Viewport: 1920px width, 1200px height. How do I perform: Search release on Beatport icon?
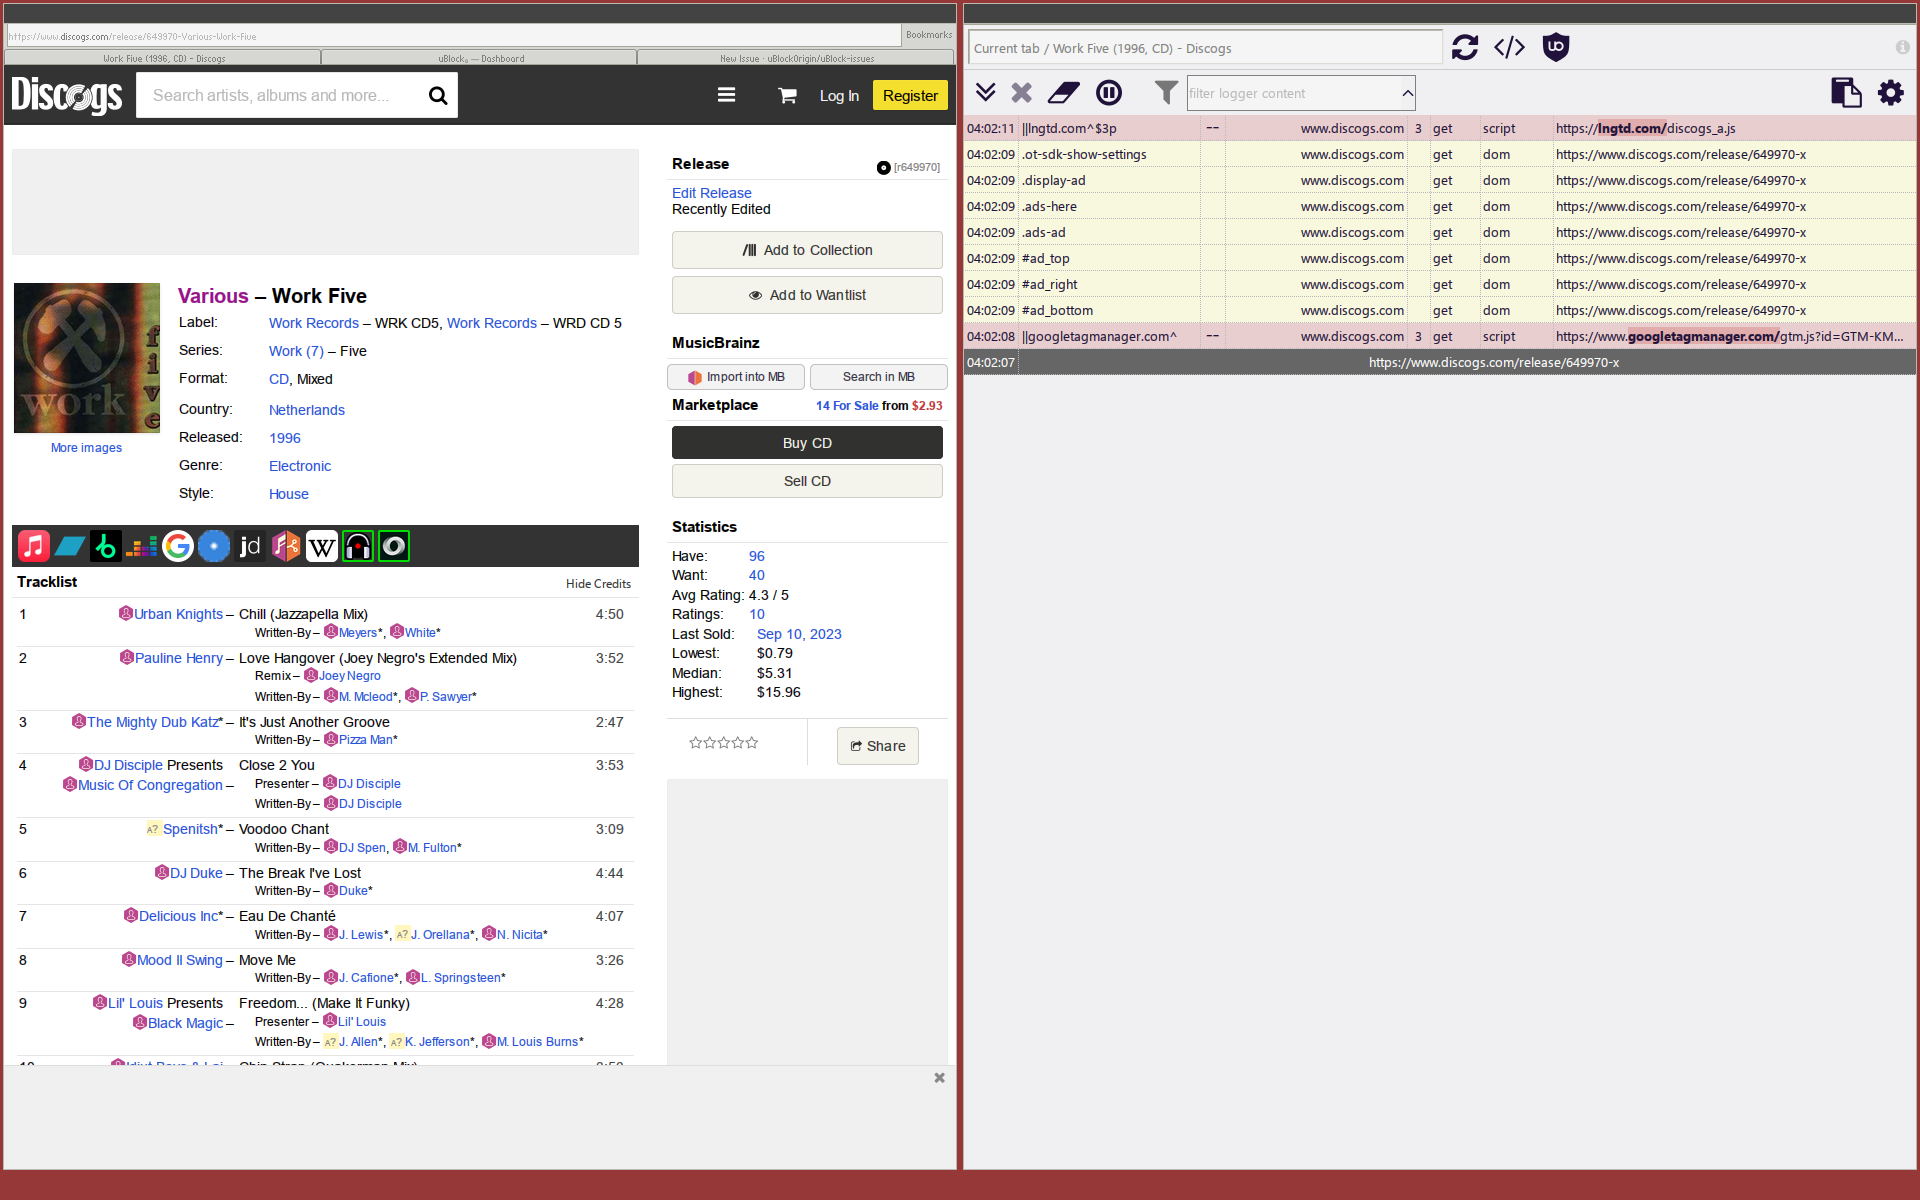pyautogui.click(x=105, y=546)
